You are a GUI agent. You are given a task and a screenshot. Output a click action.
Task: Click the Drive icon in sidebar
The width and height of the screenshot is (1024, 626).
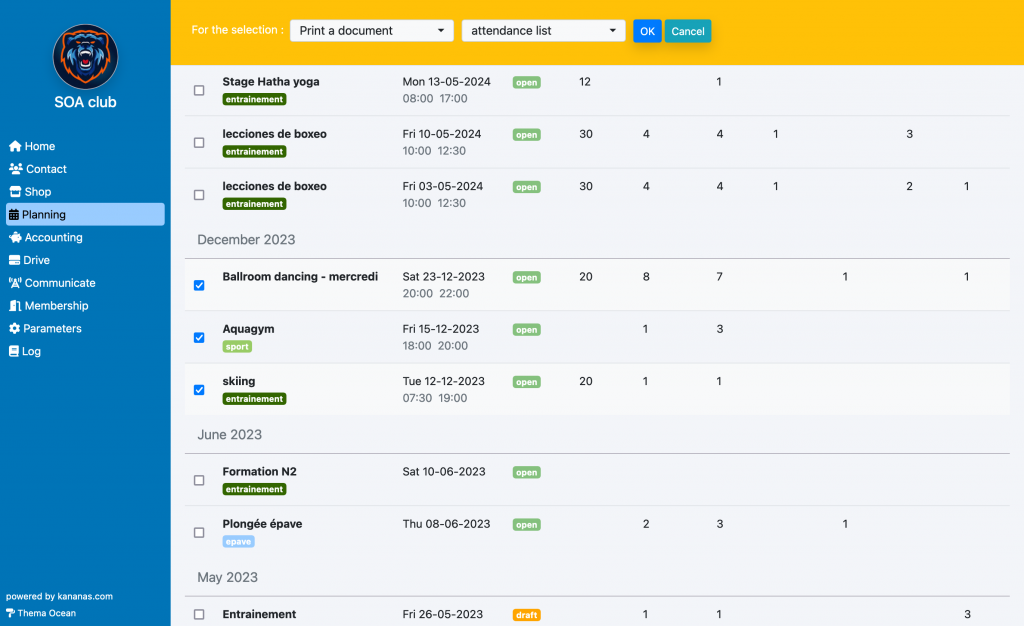coord(15,260)
